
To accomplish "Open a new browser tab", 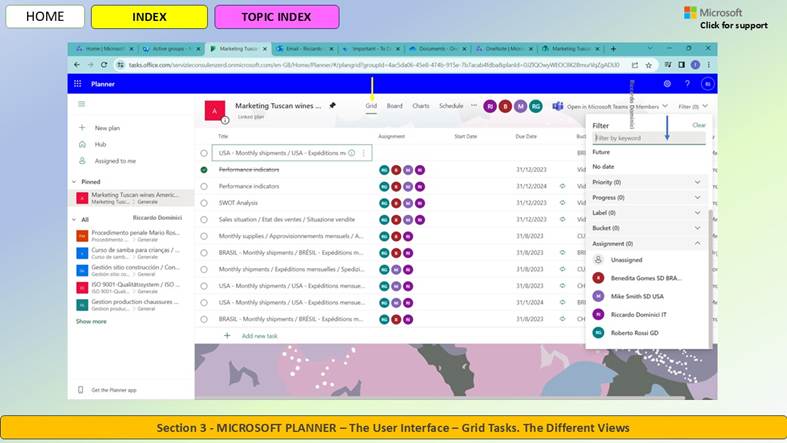I will point(613,49).
